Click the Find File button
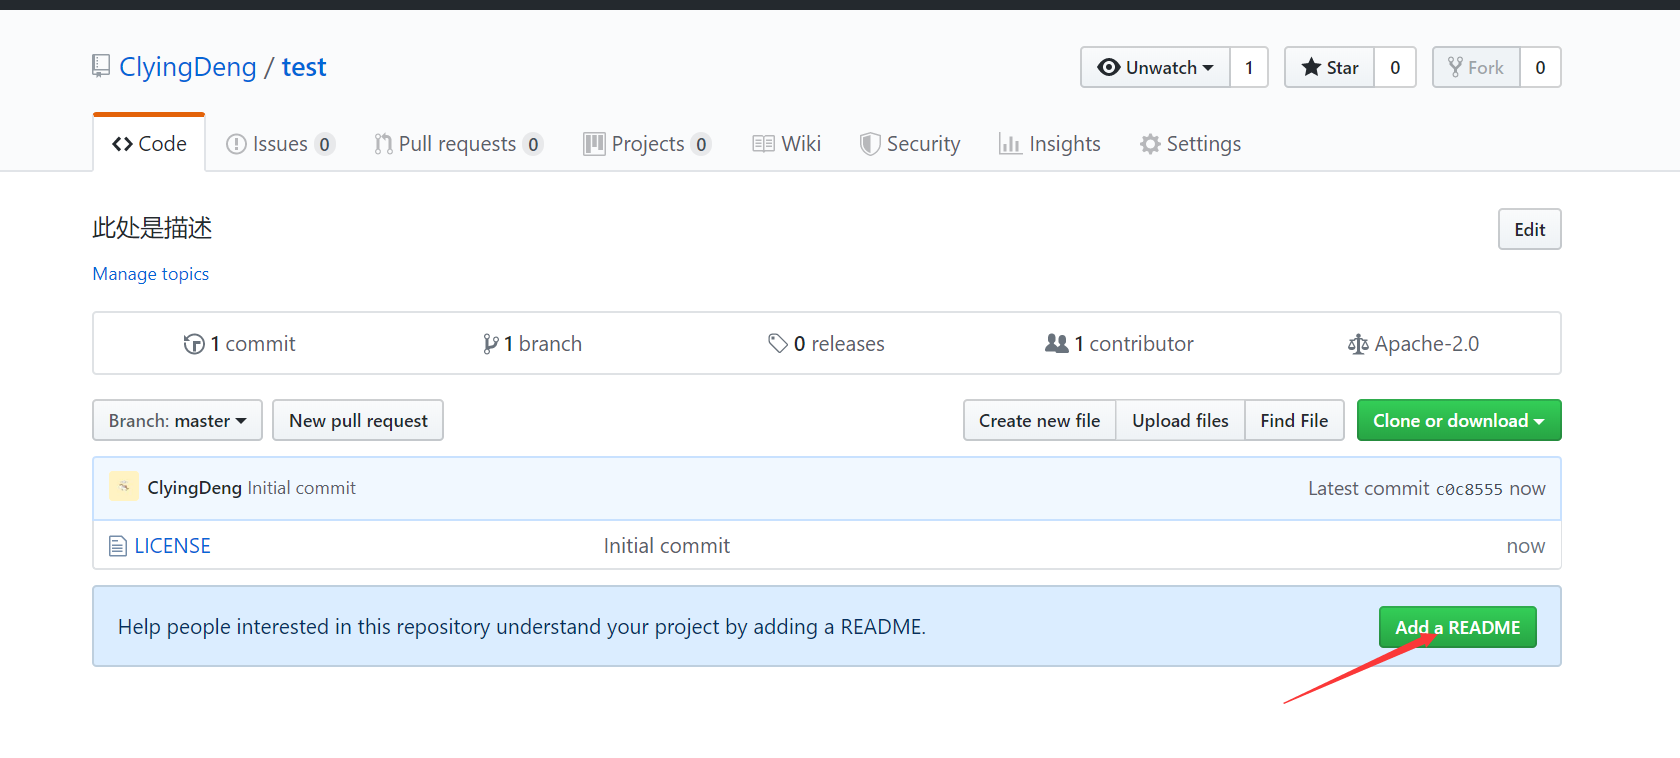Image resolution: width=1680 pixels, height=758 pixels. tap(1294, 420)
